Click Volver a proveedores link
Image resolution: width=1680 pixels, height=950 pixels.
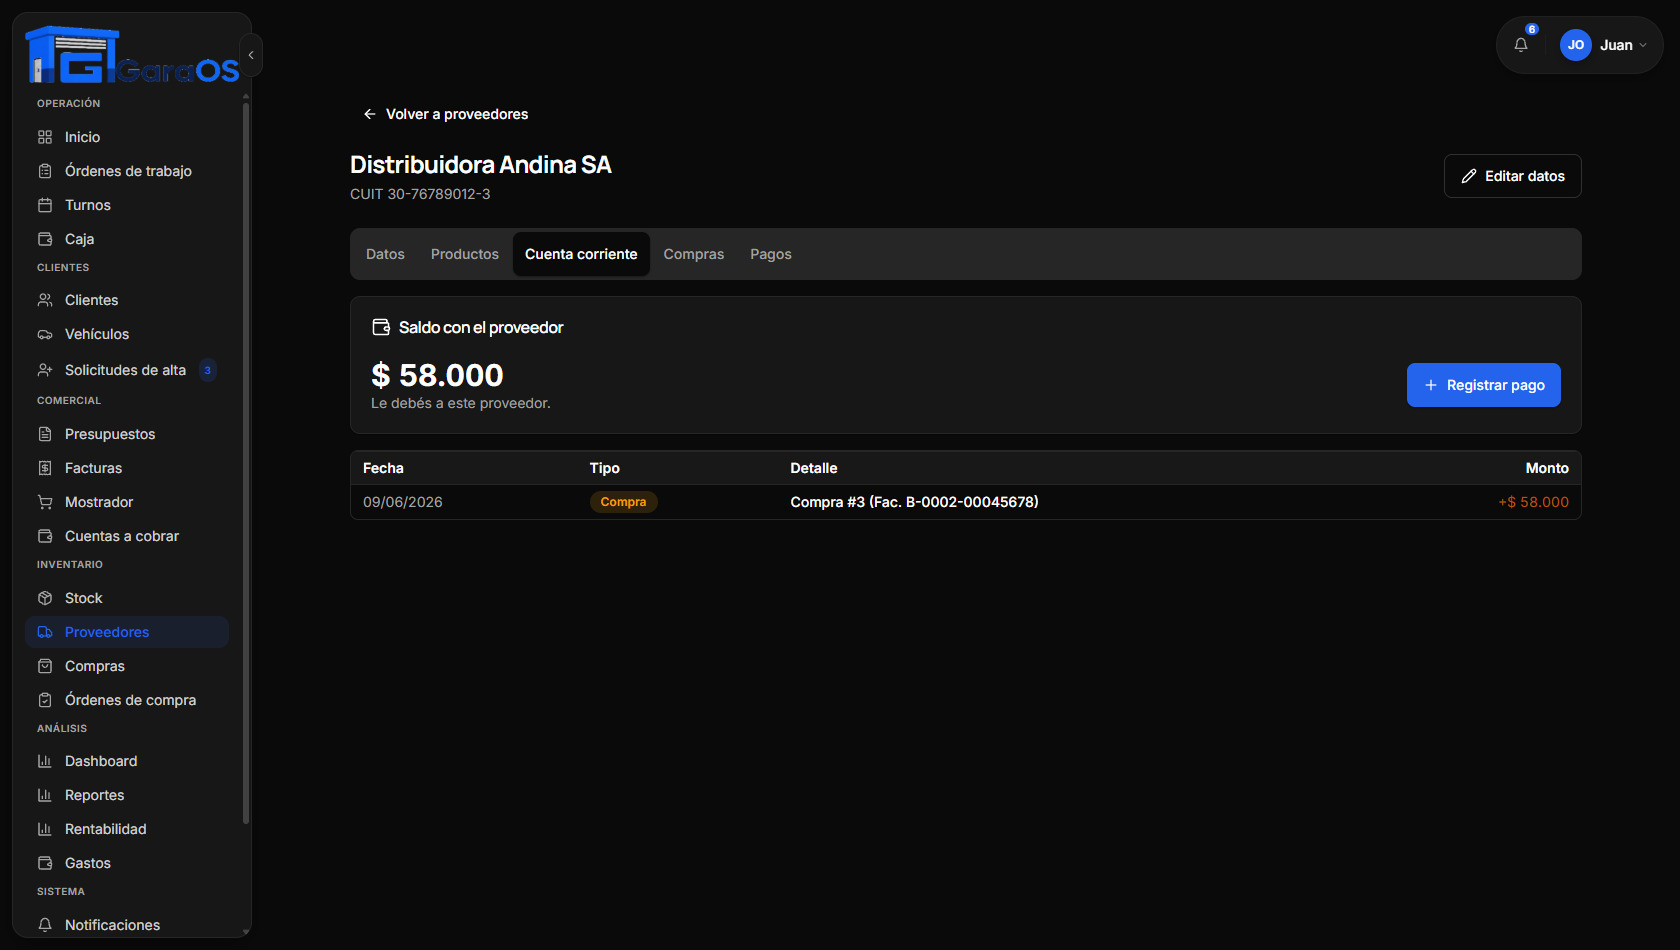[445, 114]
